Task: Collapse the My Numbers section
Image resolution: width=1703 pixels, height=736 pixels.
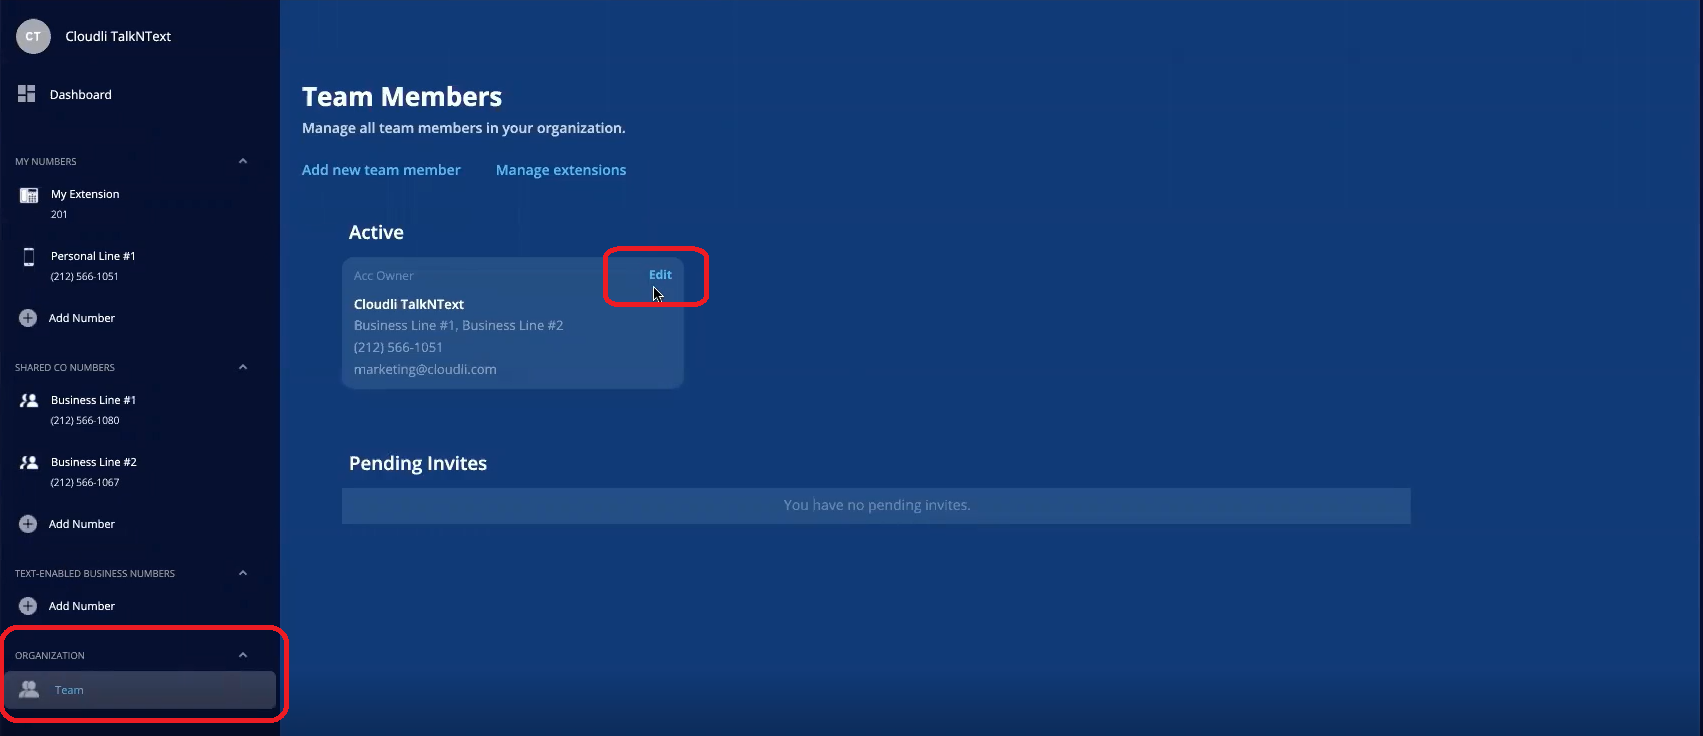Action: point(243,161)
